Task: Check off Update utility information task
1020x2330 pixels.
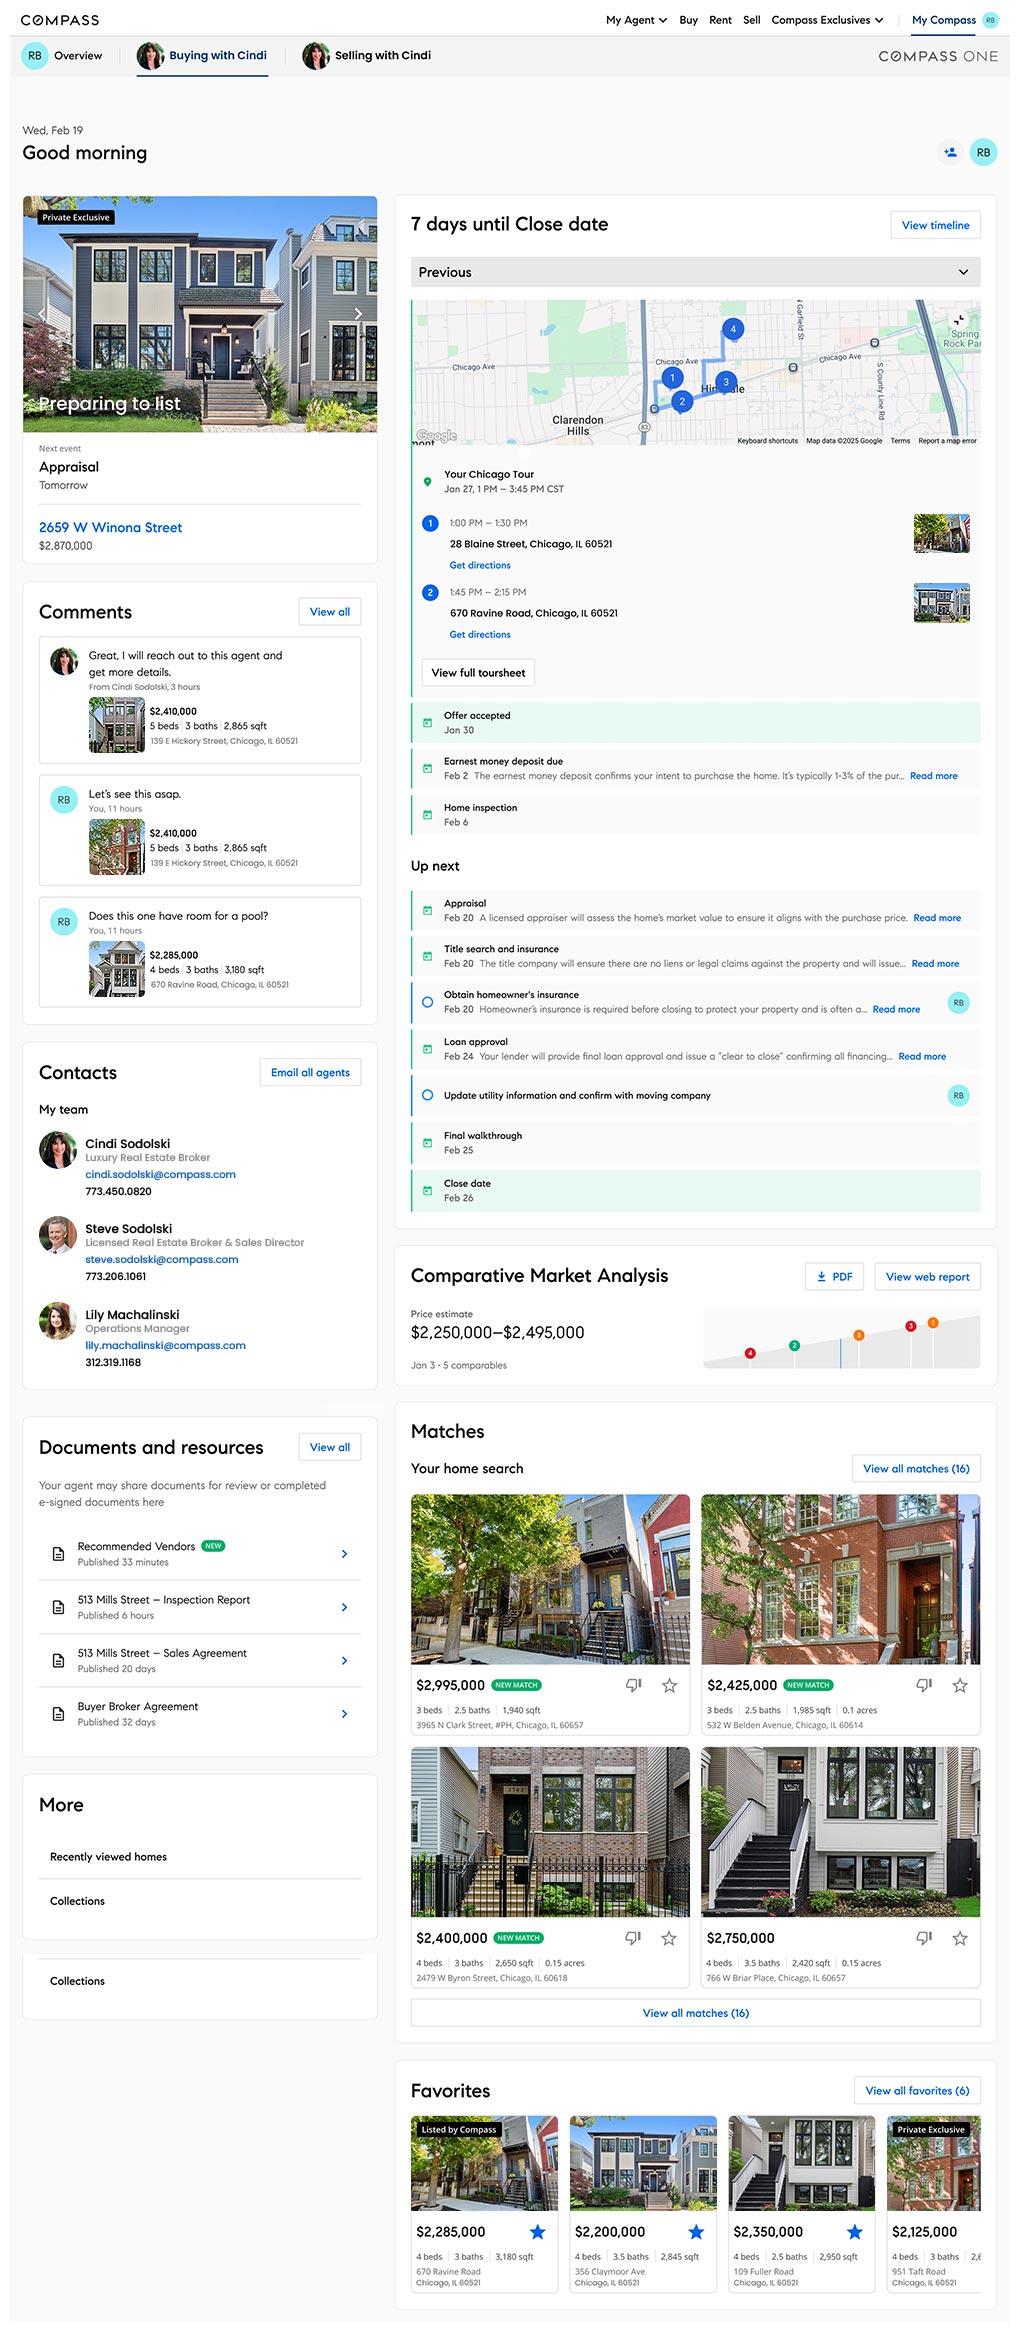Action: pos(428,1095)
